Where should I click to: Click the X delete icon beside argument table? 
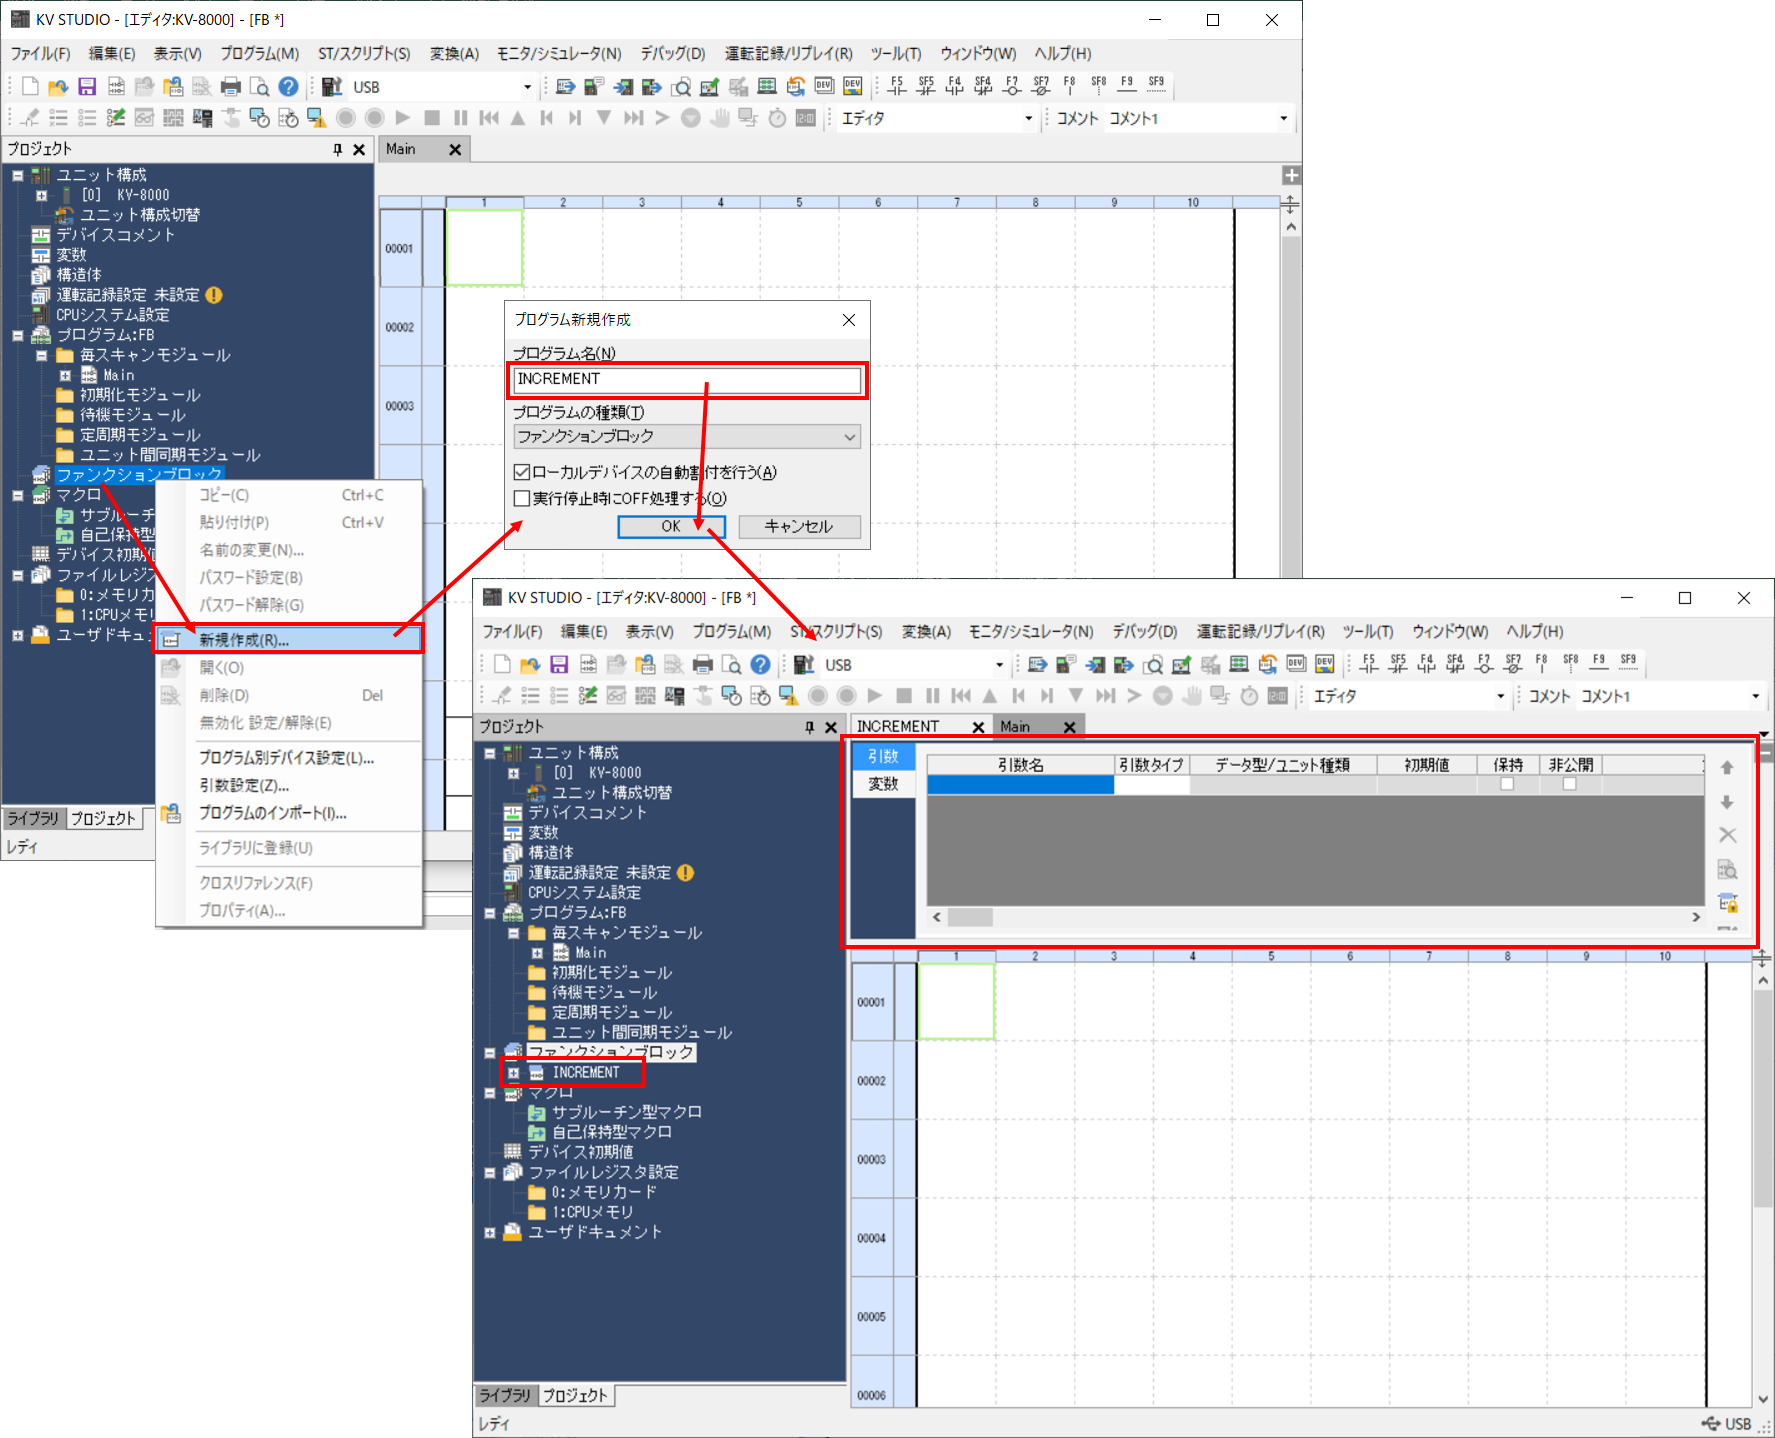[x=1727, y=835]
